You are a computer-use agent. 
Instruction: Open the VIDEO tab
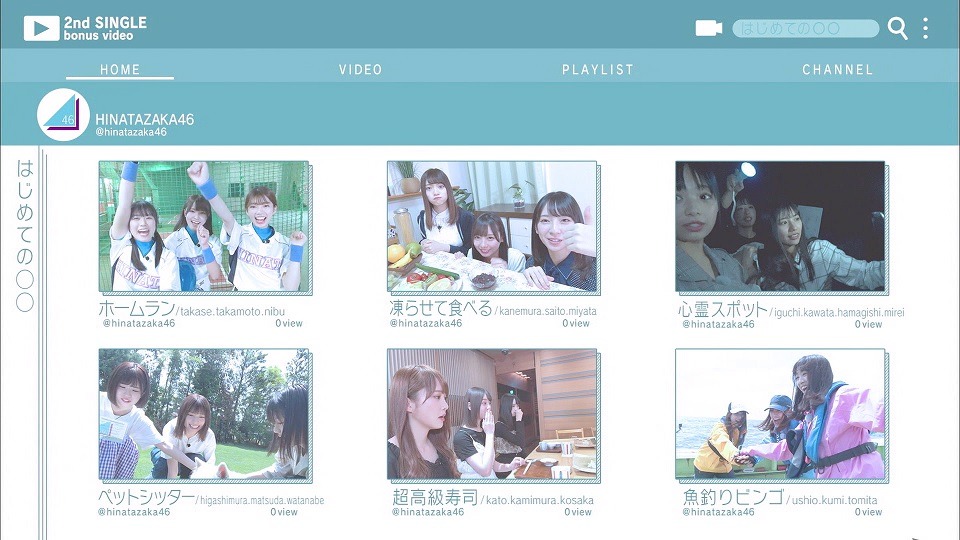[x=360, y=70]
